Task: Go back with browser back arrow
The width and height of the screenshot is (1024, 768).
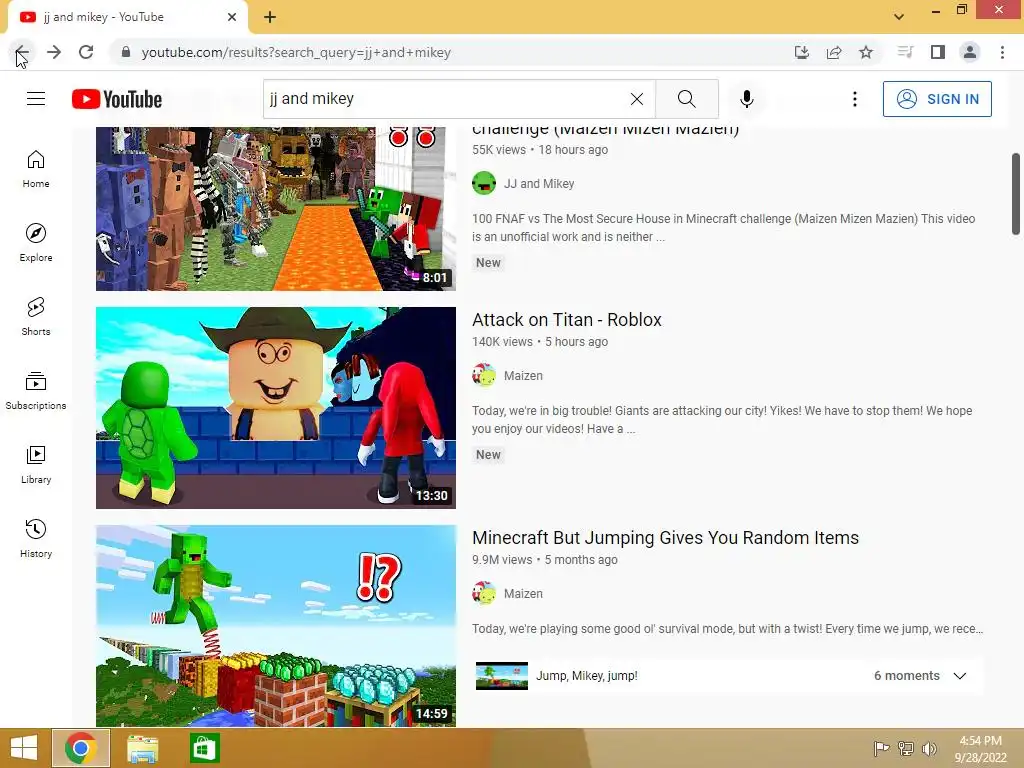Action: point(22,52)
